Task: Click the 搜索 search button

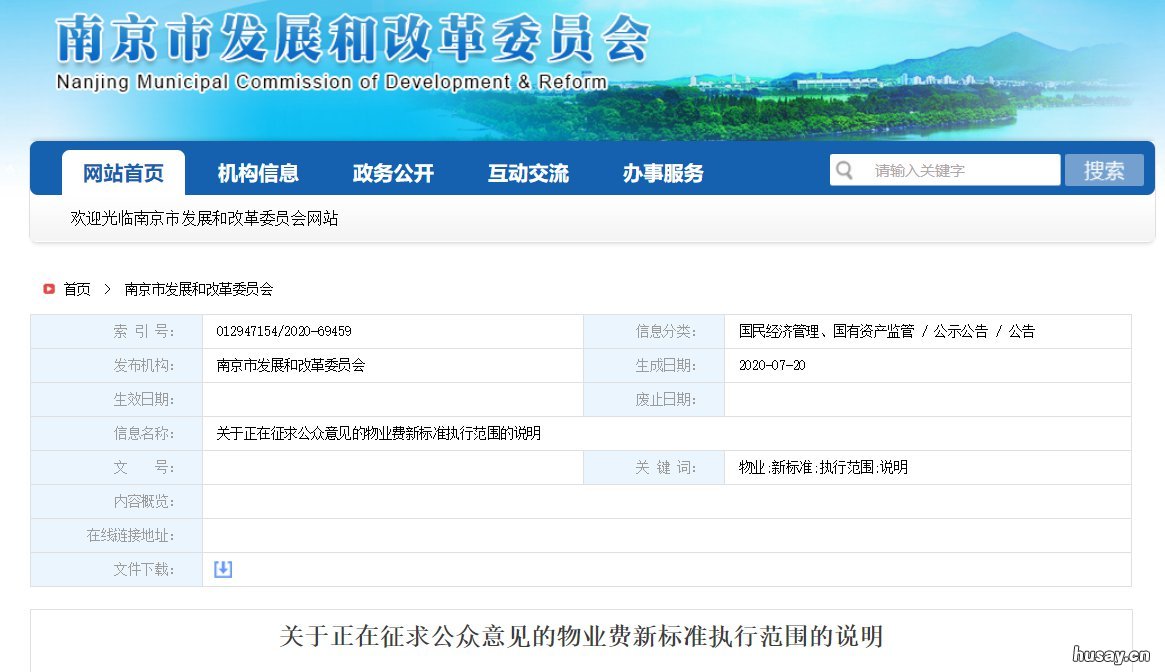Action: pos(1104,169)
